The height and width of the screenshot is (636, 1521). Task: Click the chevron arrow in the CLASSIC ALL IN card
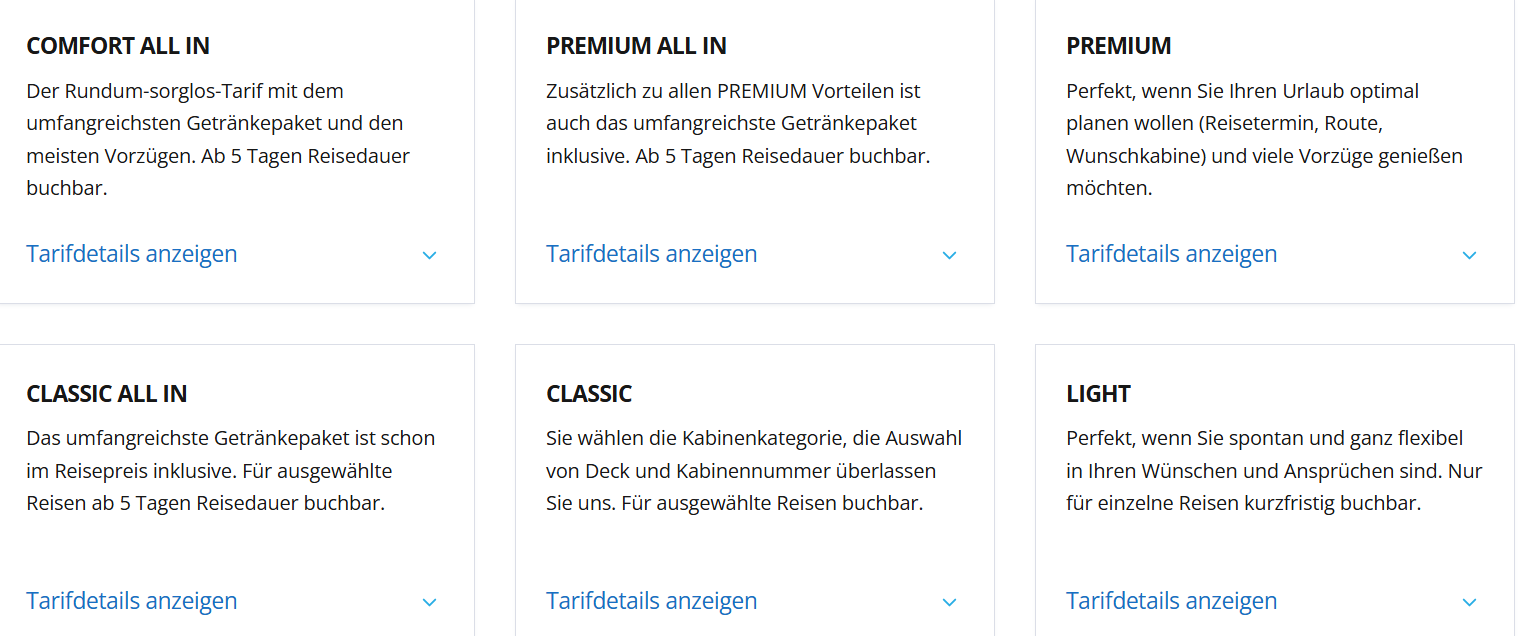coord(429,602)
